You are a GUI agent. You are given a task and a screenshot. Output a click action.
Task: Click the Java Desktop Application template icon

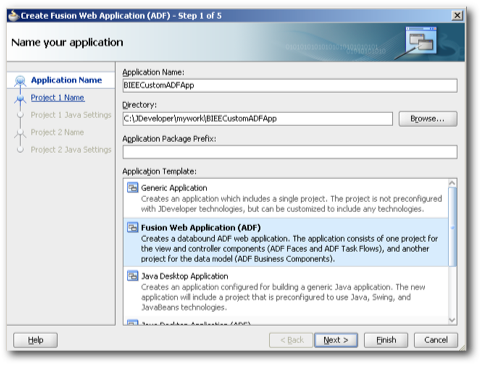pyautogui.click(x=132, y=276)
